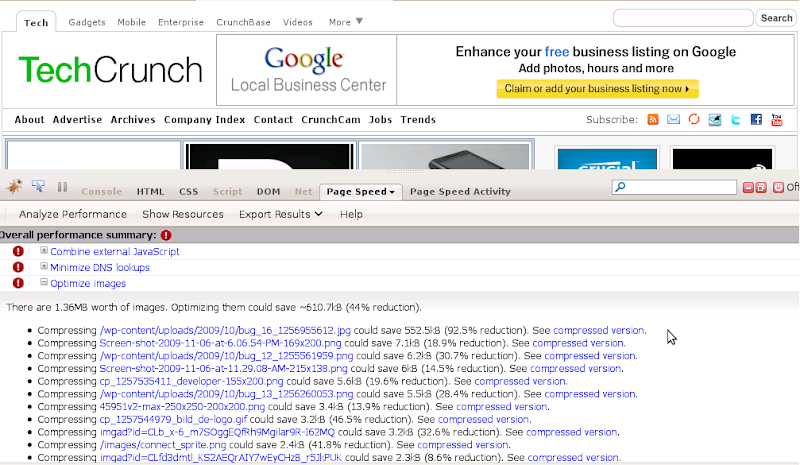Open the Twitter subscribe icon
Image resolution: width=800 pixels, height=465 pixels.
click(x=735, y=119)
